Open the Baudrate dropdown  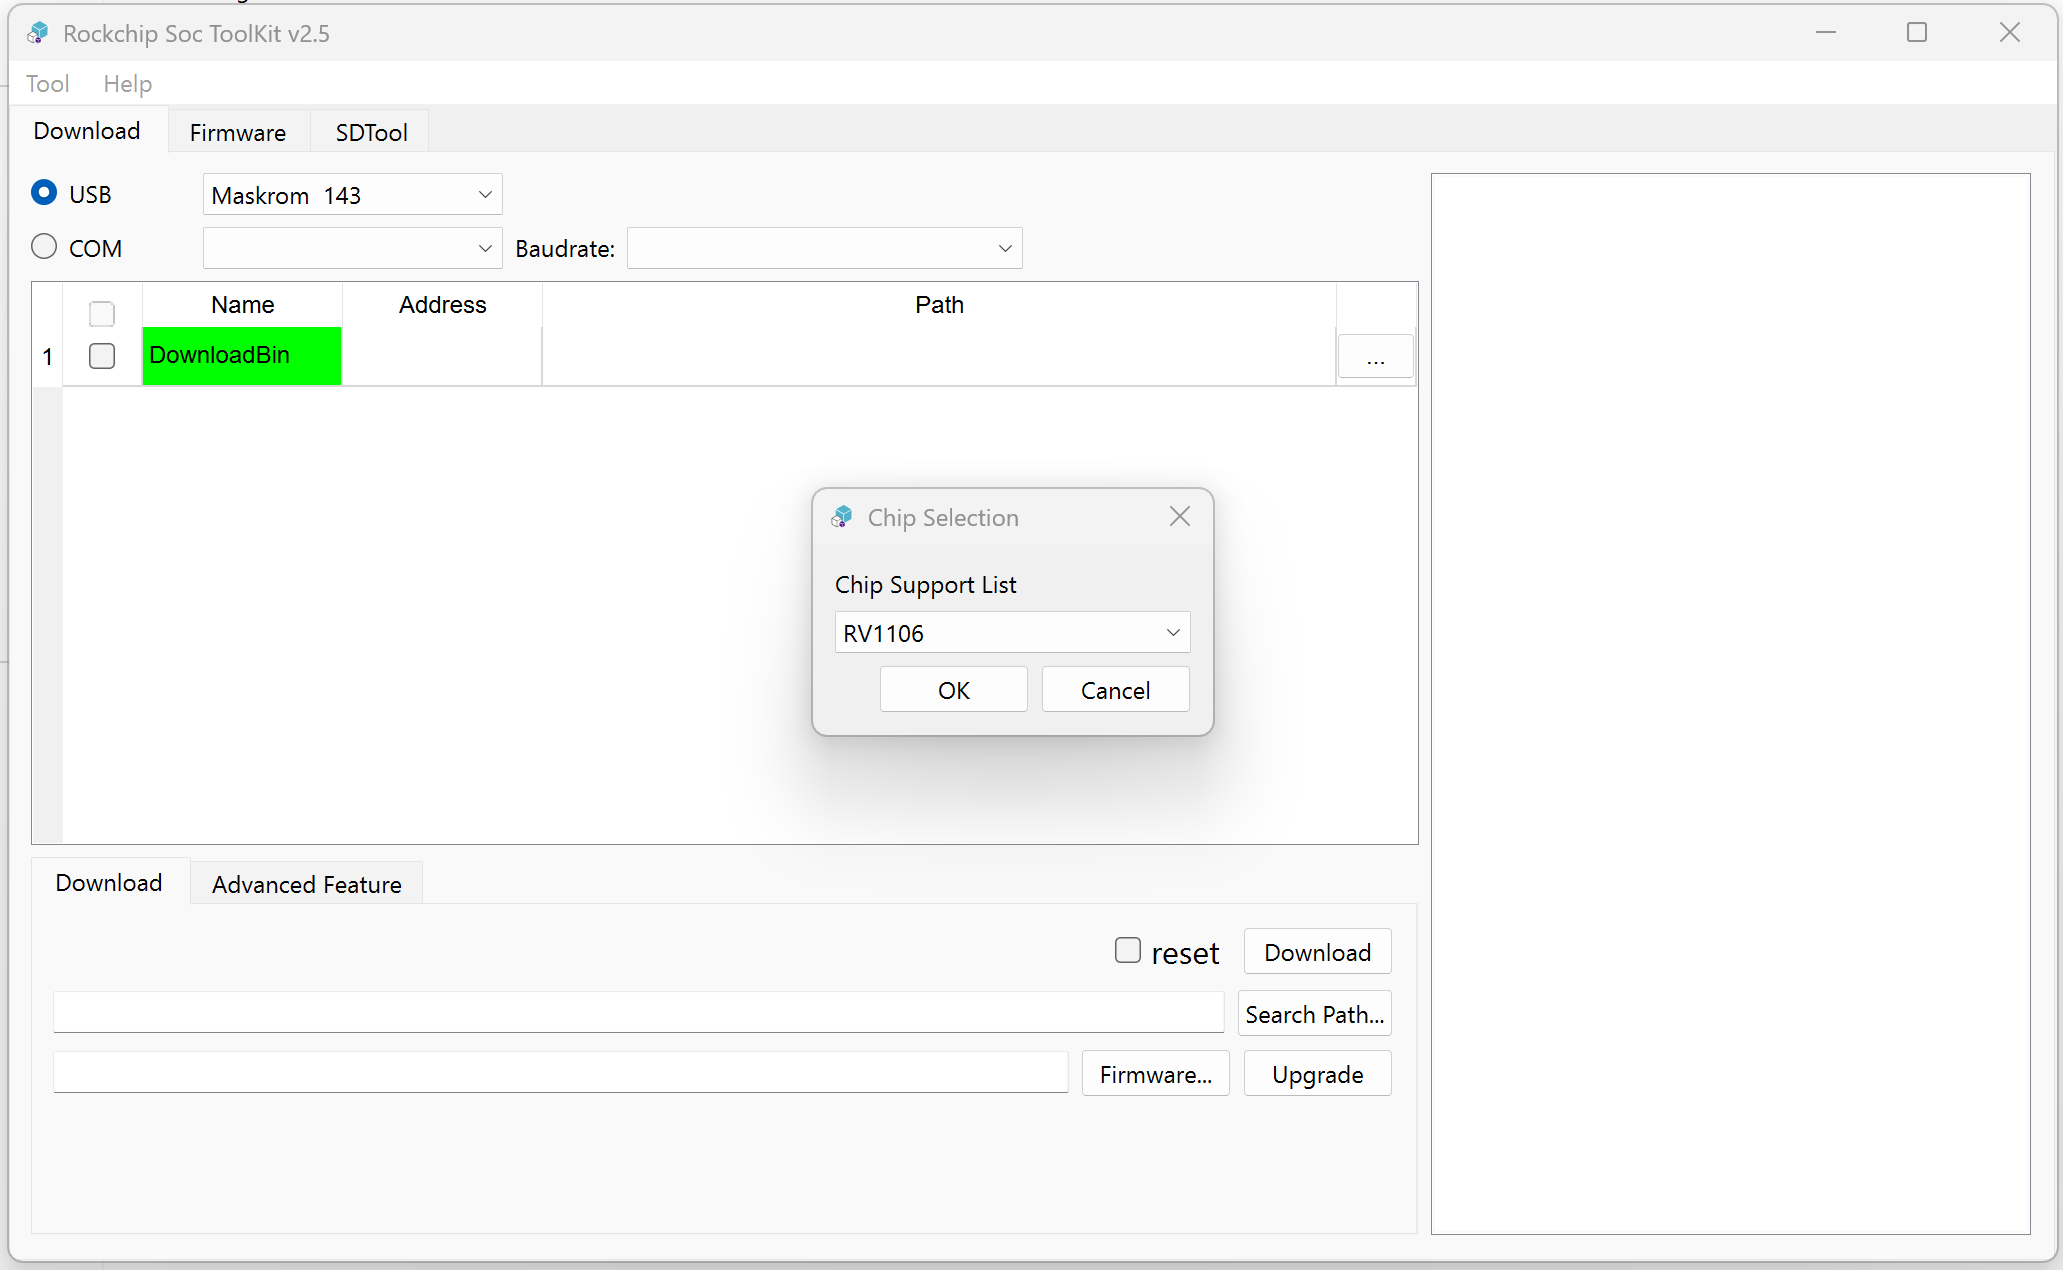1003,248
